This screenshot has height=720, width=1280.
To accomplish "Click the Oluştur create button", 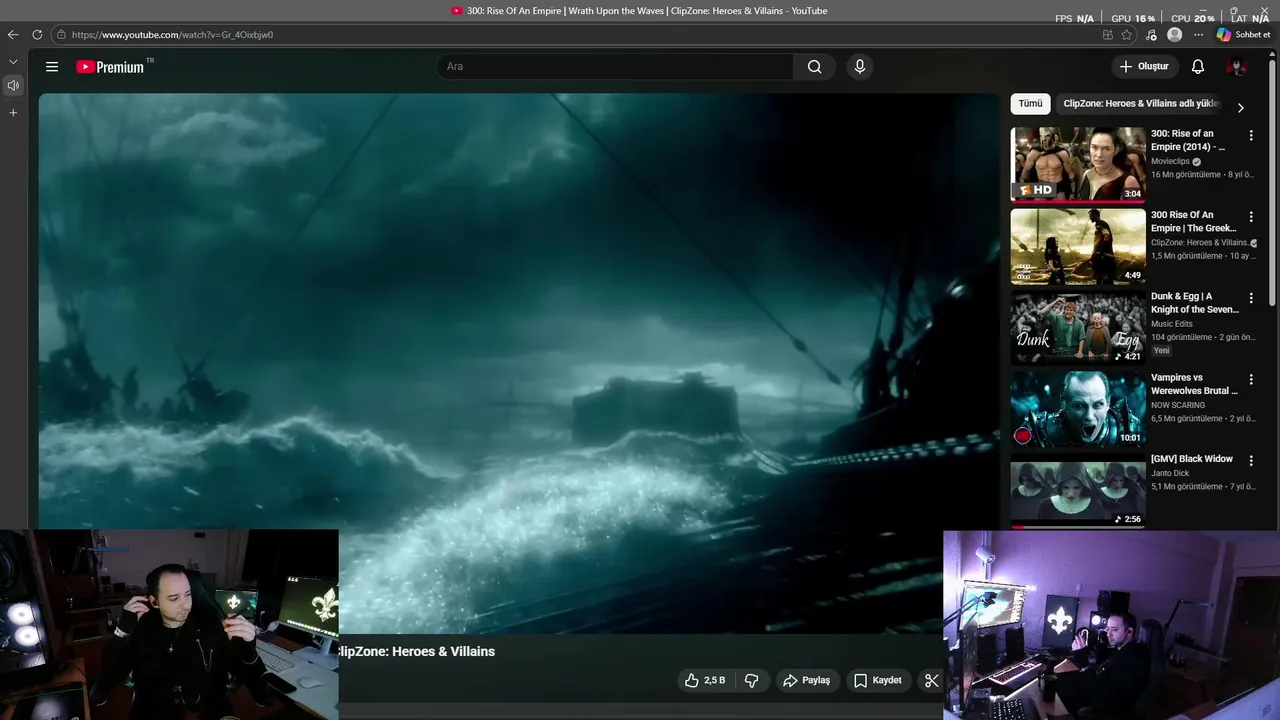I will point(1143,67).
